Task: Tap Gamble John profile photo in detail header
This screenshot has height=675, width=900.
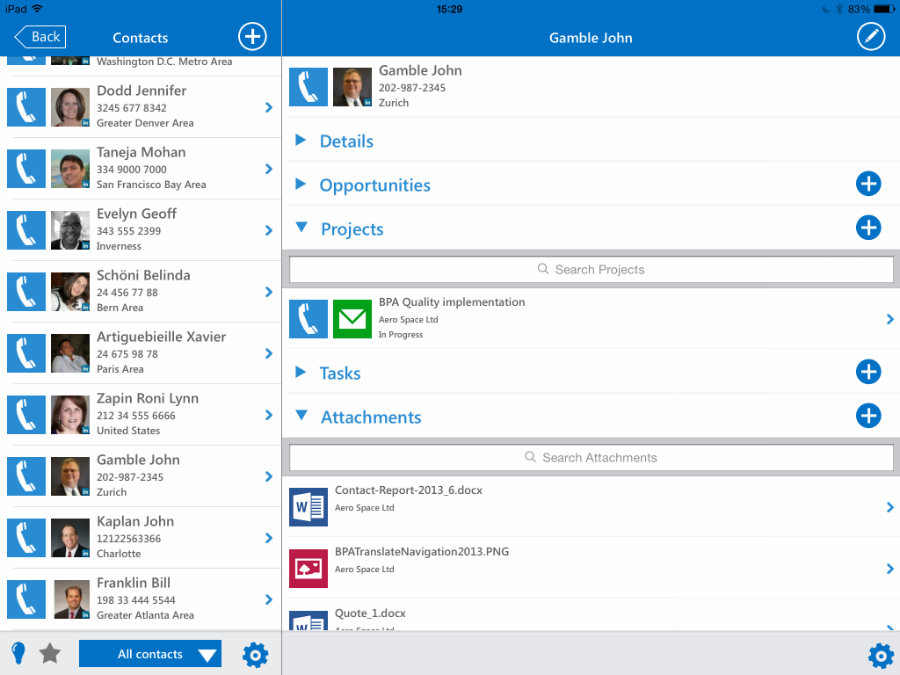Action: point(352,87)
